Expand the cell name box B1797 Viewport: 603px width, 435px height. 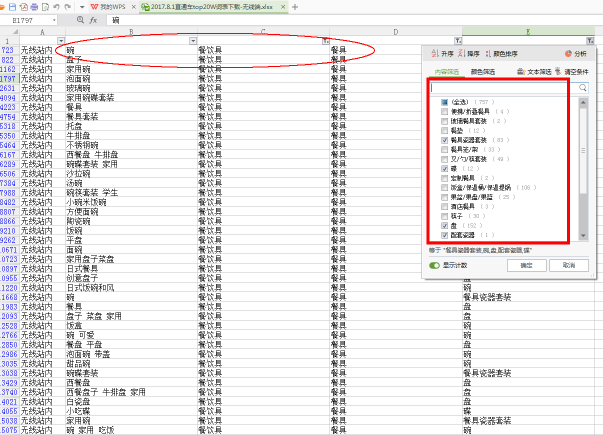[66, 20]
